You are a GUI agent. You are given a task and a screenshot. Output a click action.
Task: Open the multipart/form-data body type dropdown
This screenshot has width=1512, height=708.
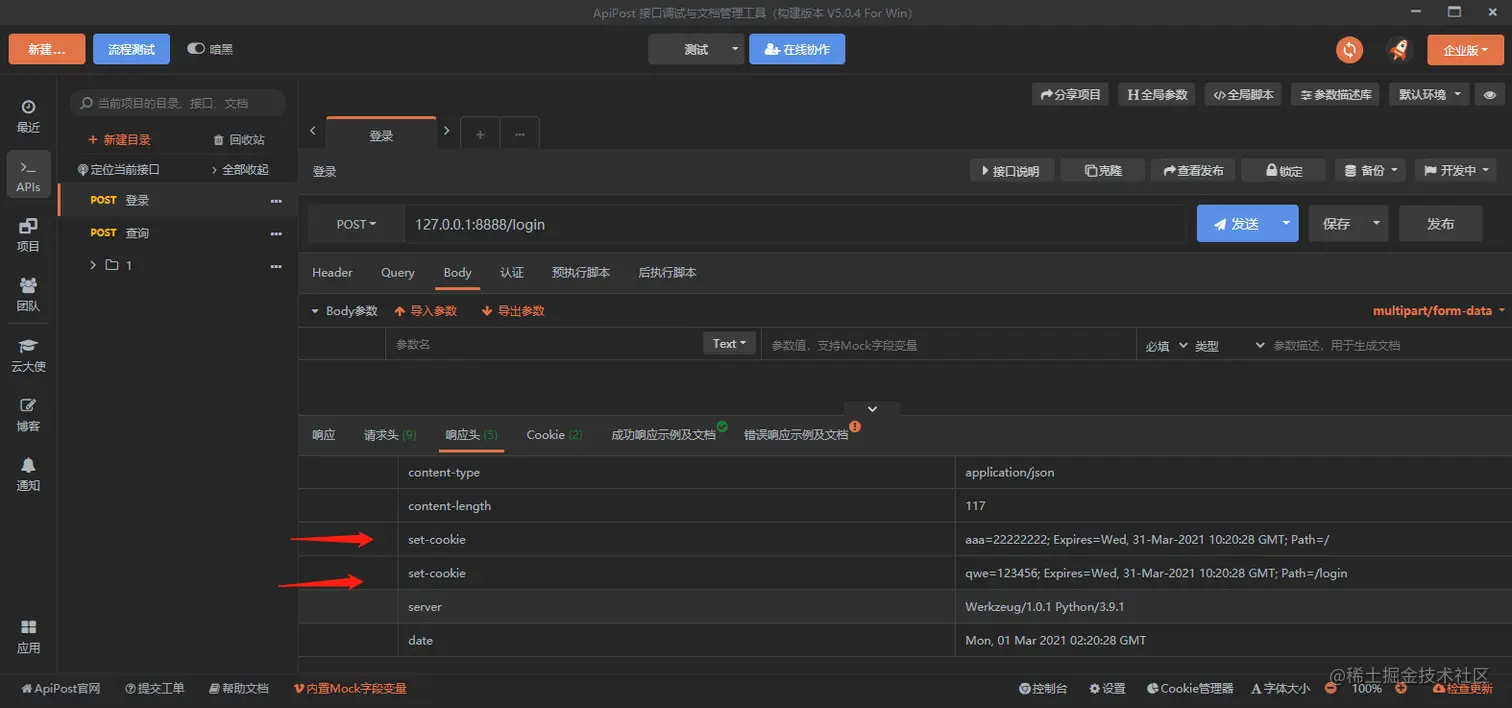pos(1439,311)
